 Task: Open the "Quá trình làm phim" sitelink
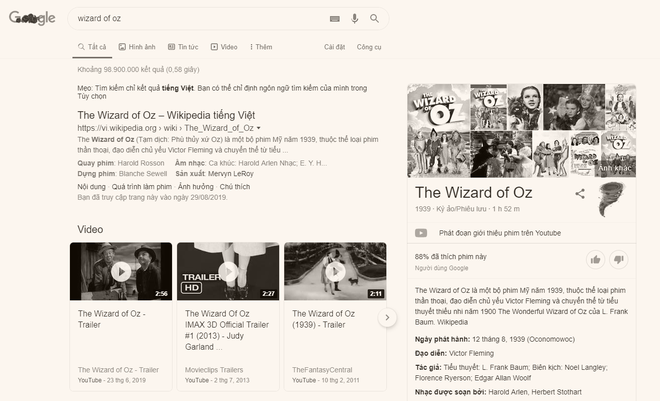tap(142, 186)
